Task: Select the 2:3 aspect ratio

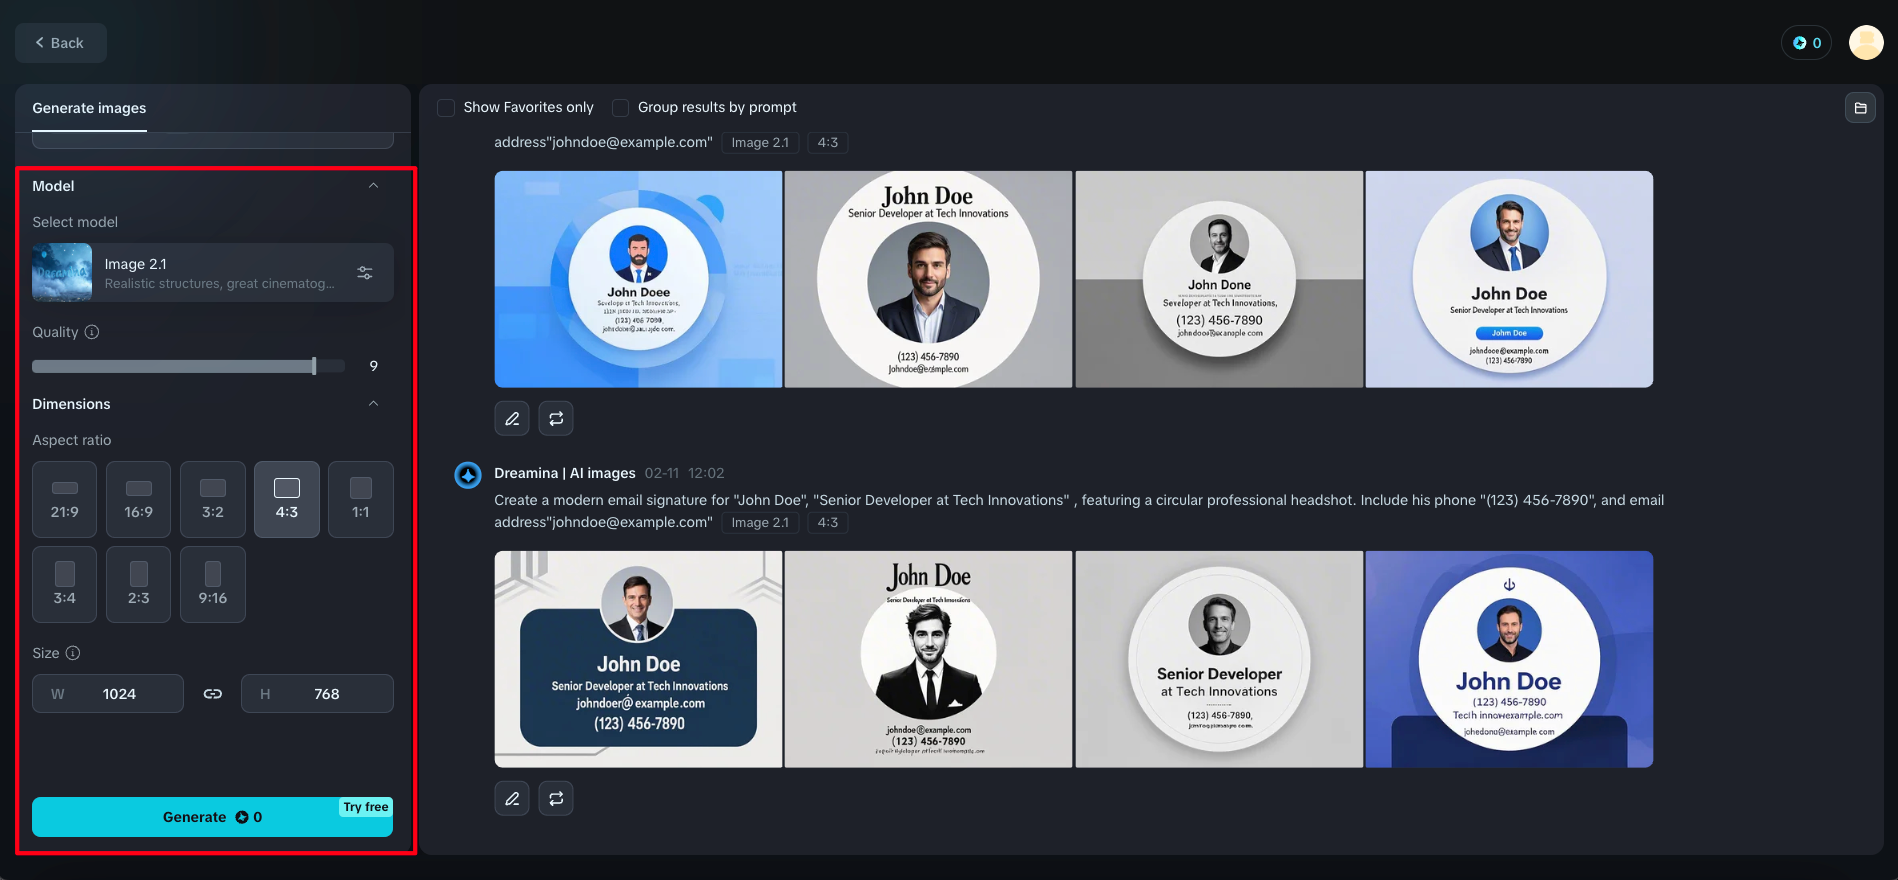Action: [139, 585]
